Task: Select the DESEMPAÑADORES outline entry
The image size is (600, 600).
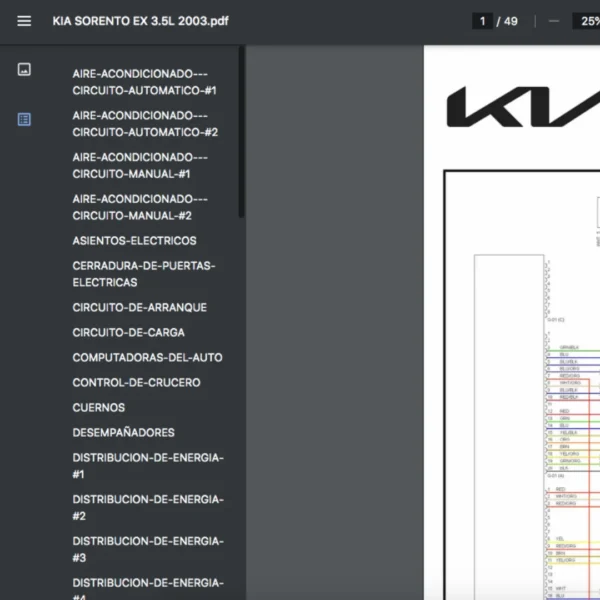Action: 123,432
